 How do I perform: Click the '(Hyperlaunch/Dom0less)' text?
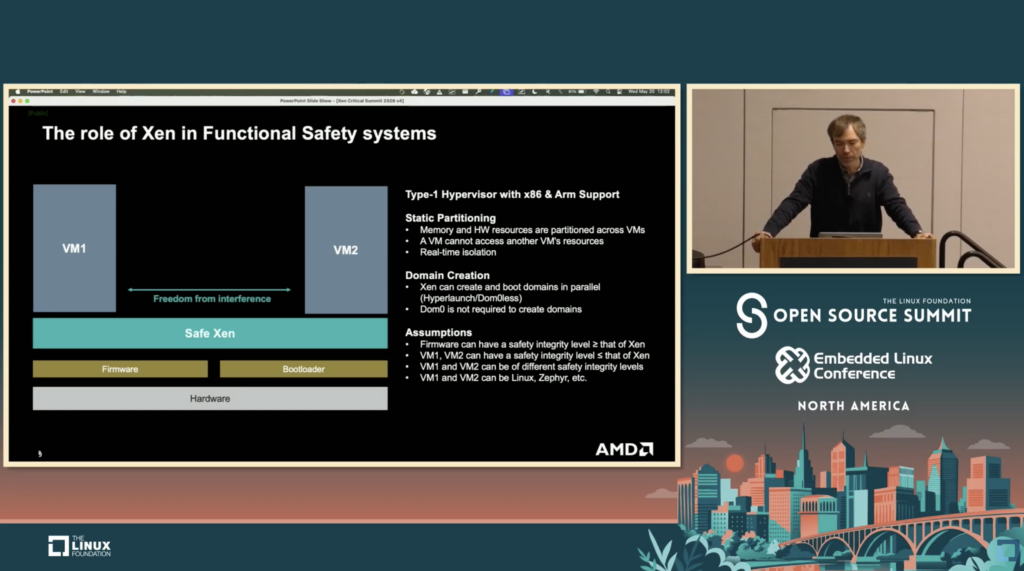point(471,298)
